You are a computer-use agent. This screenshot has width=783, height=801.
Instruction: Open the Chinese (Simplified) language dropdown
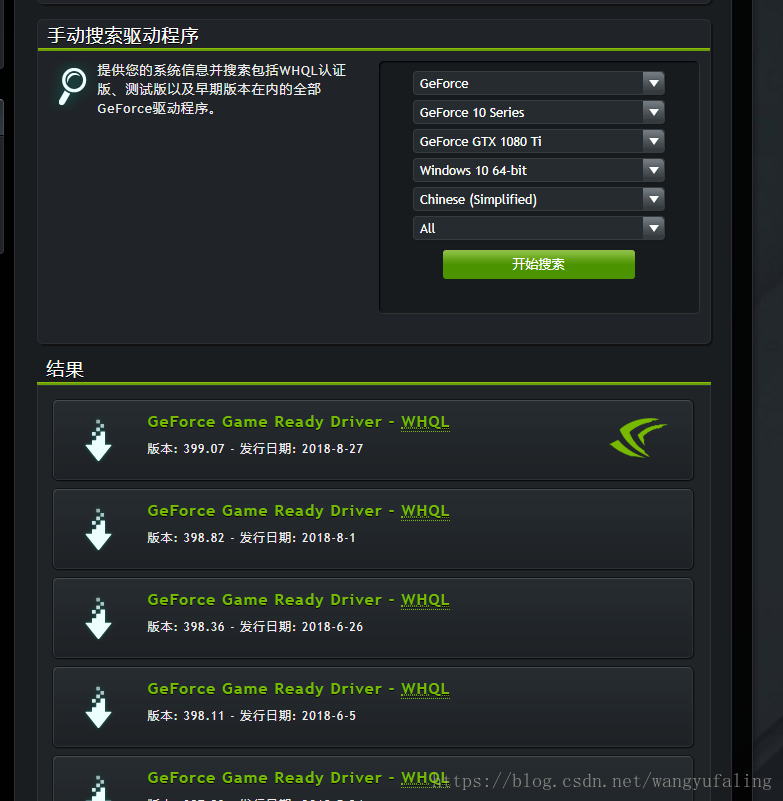click(538, 199)
